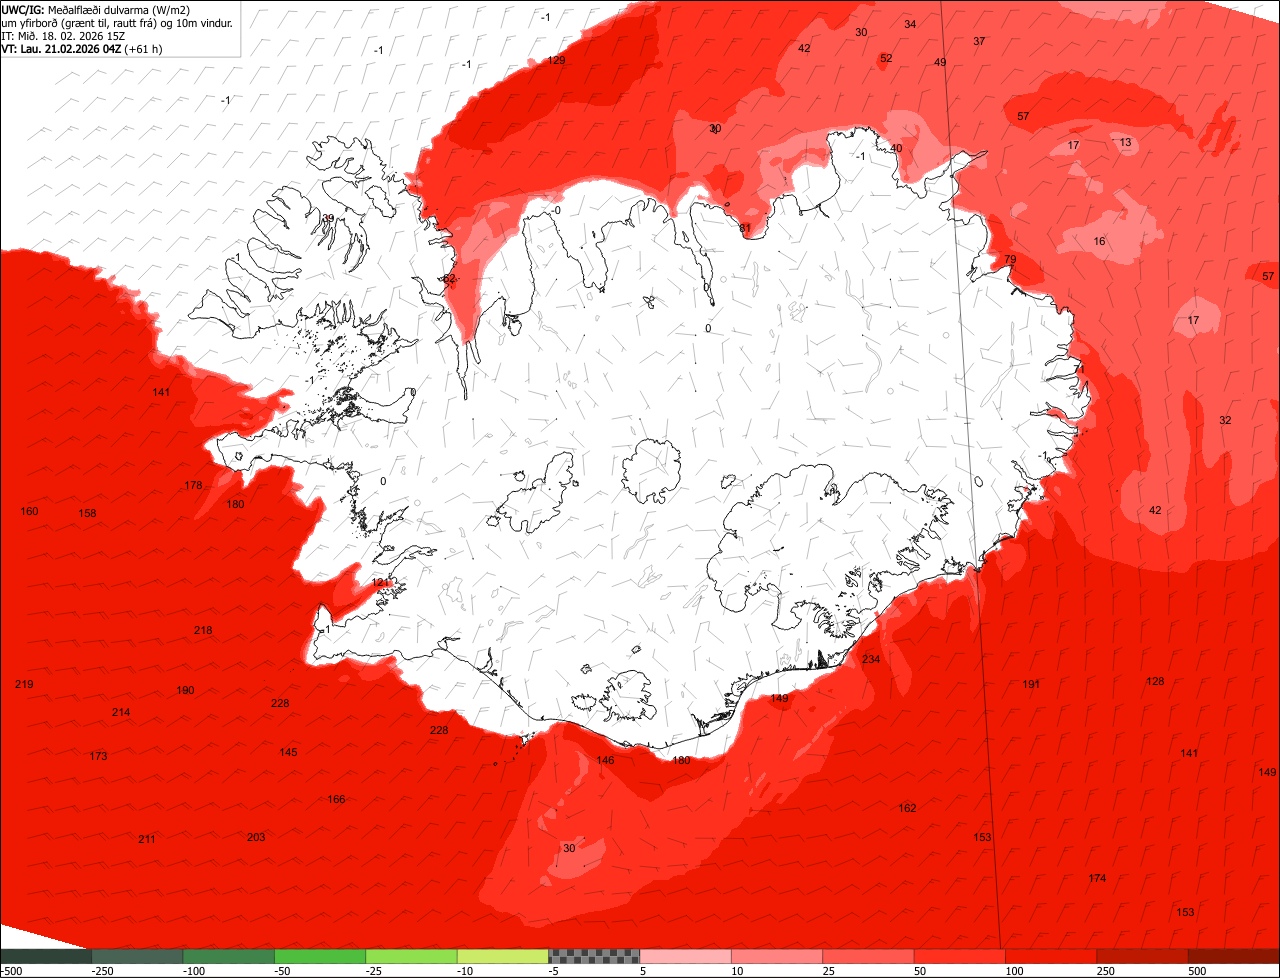Click the flux value 211 in lower left

(147, 839)
